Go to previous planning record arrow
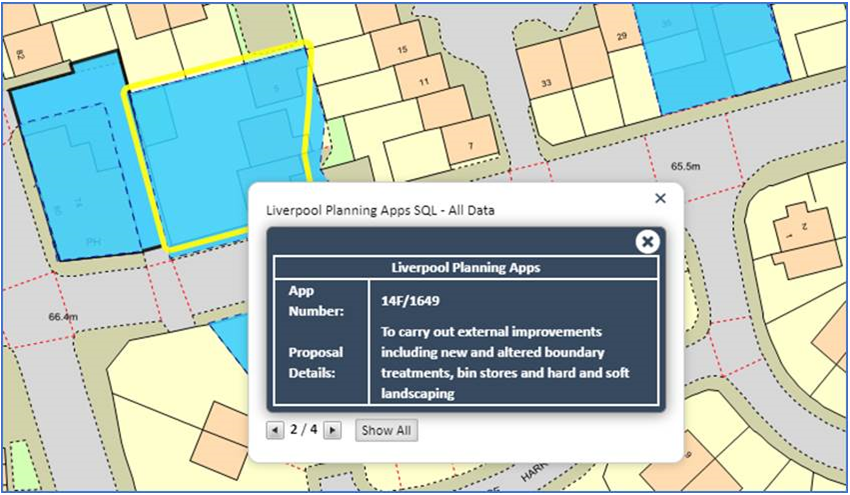Viewport: 850px width, 495px height. coord(275,430)
